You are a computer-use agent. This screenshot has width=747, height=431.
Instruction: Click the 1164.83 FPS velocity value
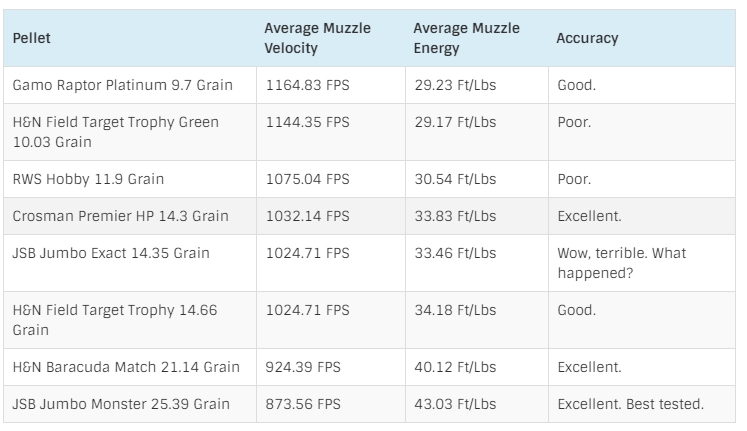click(308, 85)
